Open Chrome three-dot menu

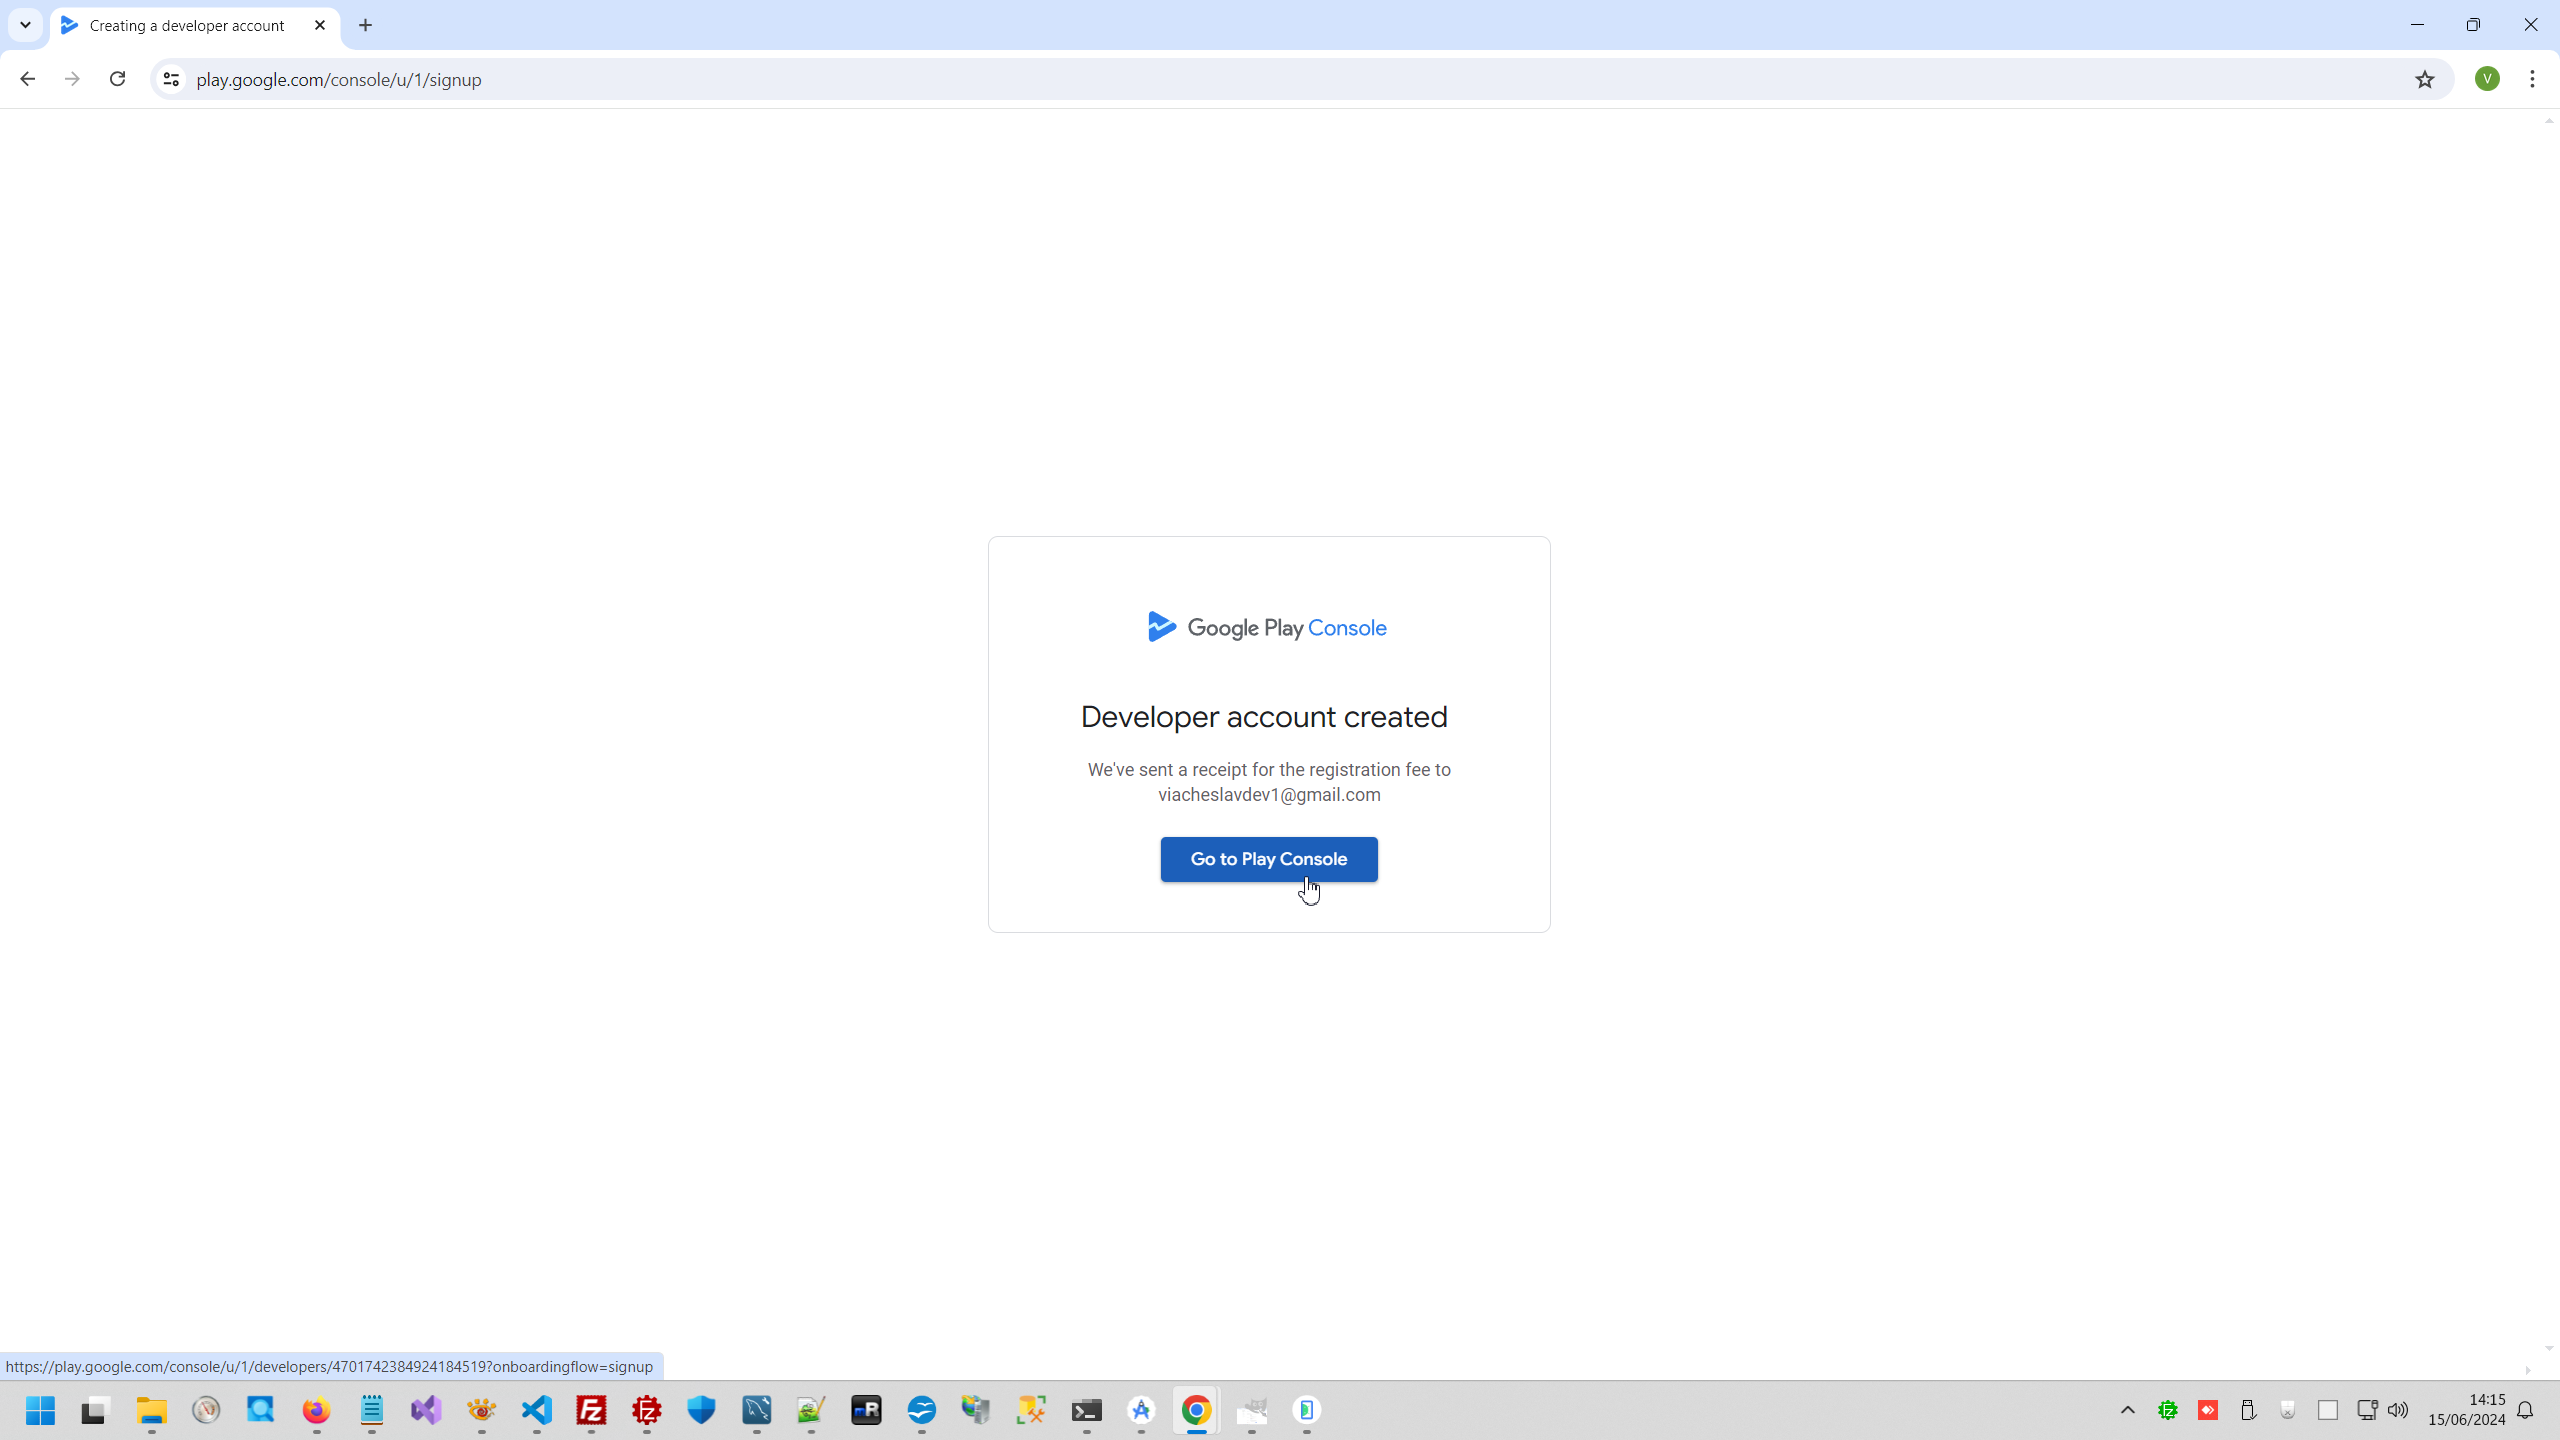2532,79
